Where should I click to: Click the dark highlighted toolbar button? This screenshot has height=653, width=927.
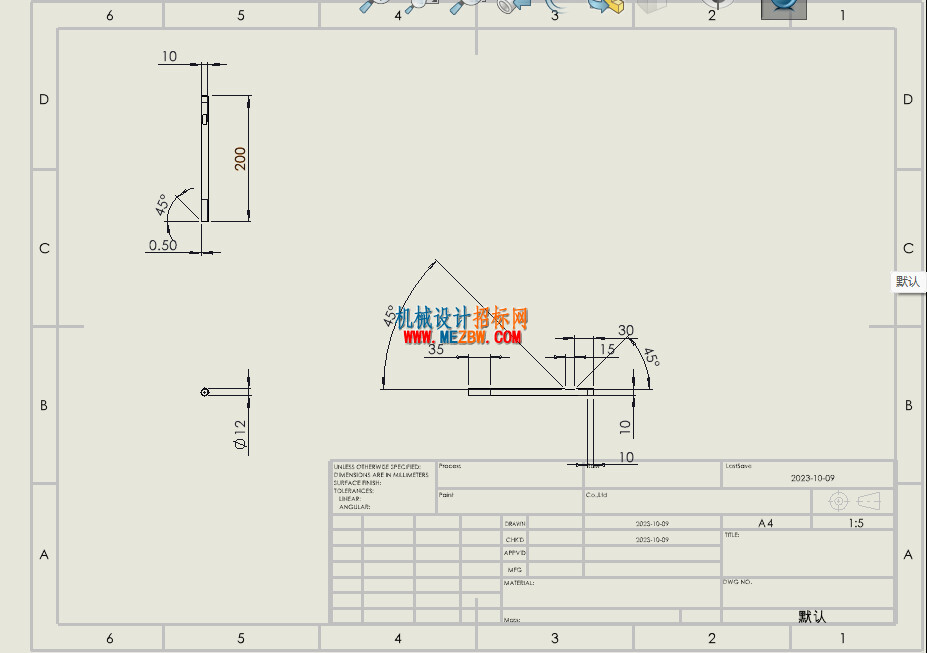pos(783,8)
